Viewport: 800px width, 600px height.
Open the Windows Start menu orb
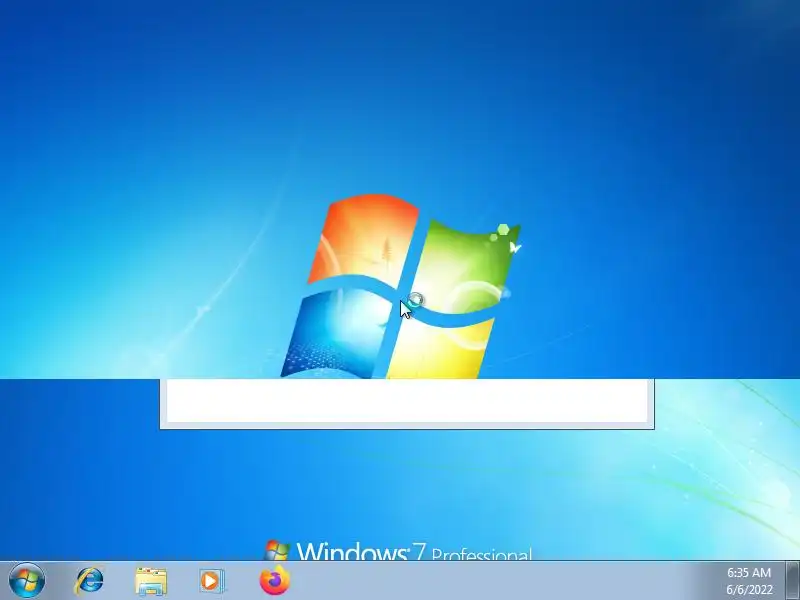click(x=27, y=581)
